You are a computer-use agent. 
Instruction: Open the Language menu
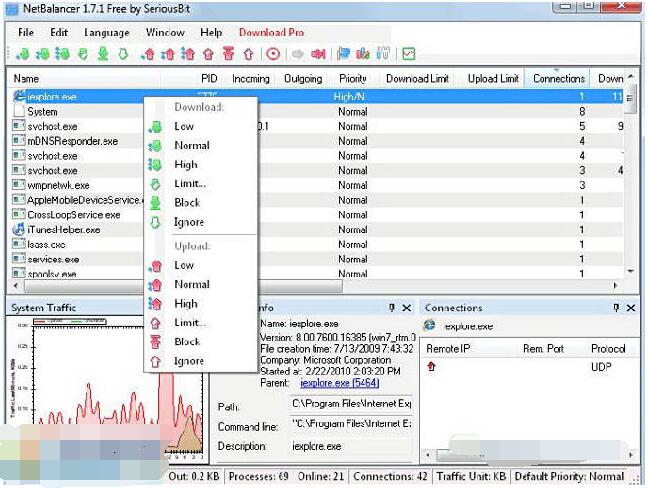[107, 32]
